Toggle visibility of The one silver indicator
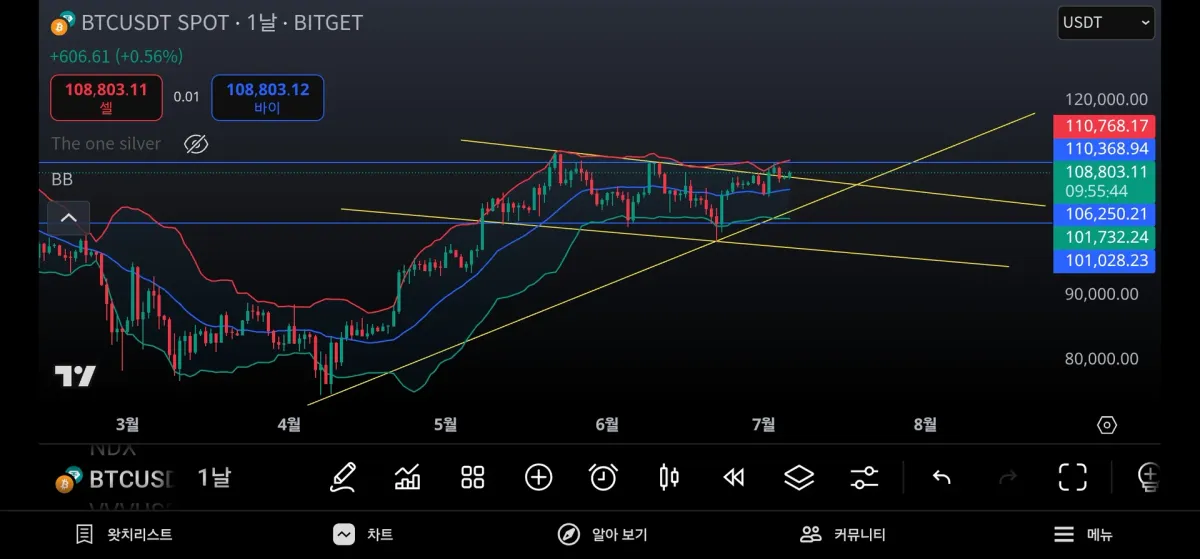This screenshot has height=559, width=1200. [x=196, y=144]
